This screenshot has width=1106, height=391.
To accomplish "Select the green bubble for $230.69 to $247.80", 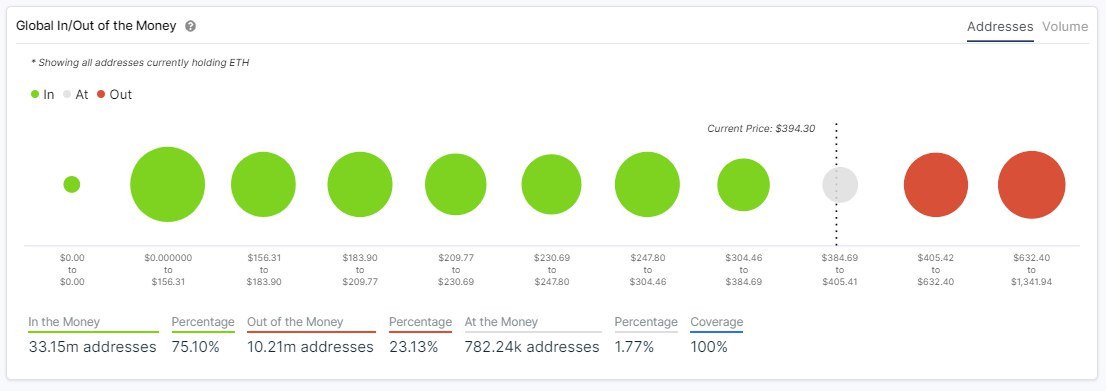I will [x=552, y=184].
